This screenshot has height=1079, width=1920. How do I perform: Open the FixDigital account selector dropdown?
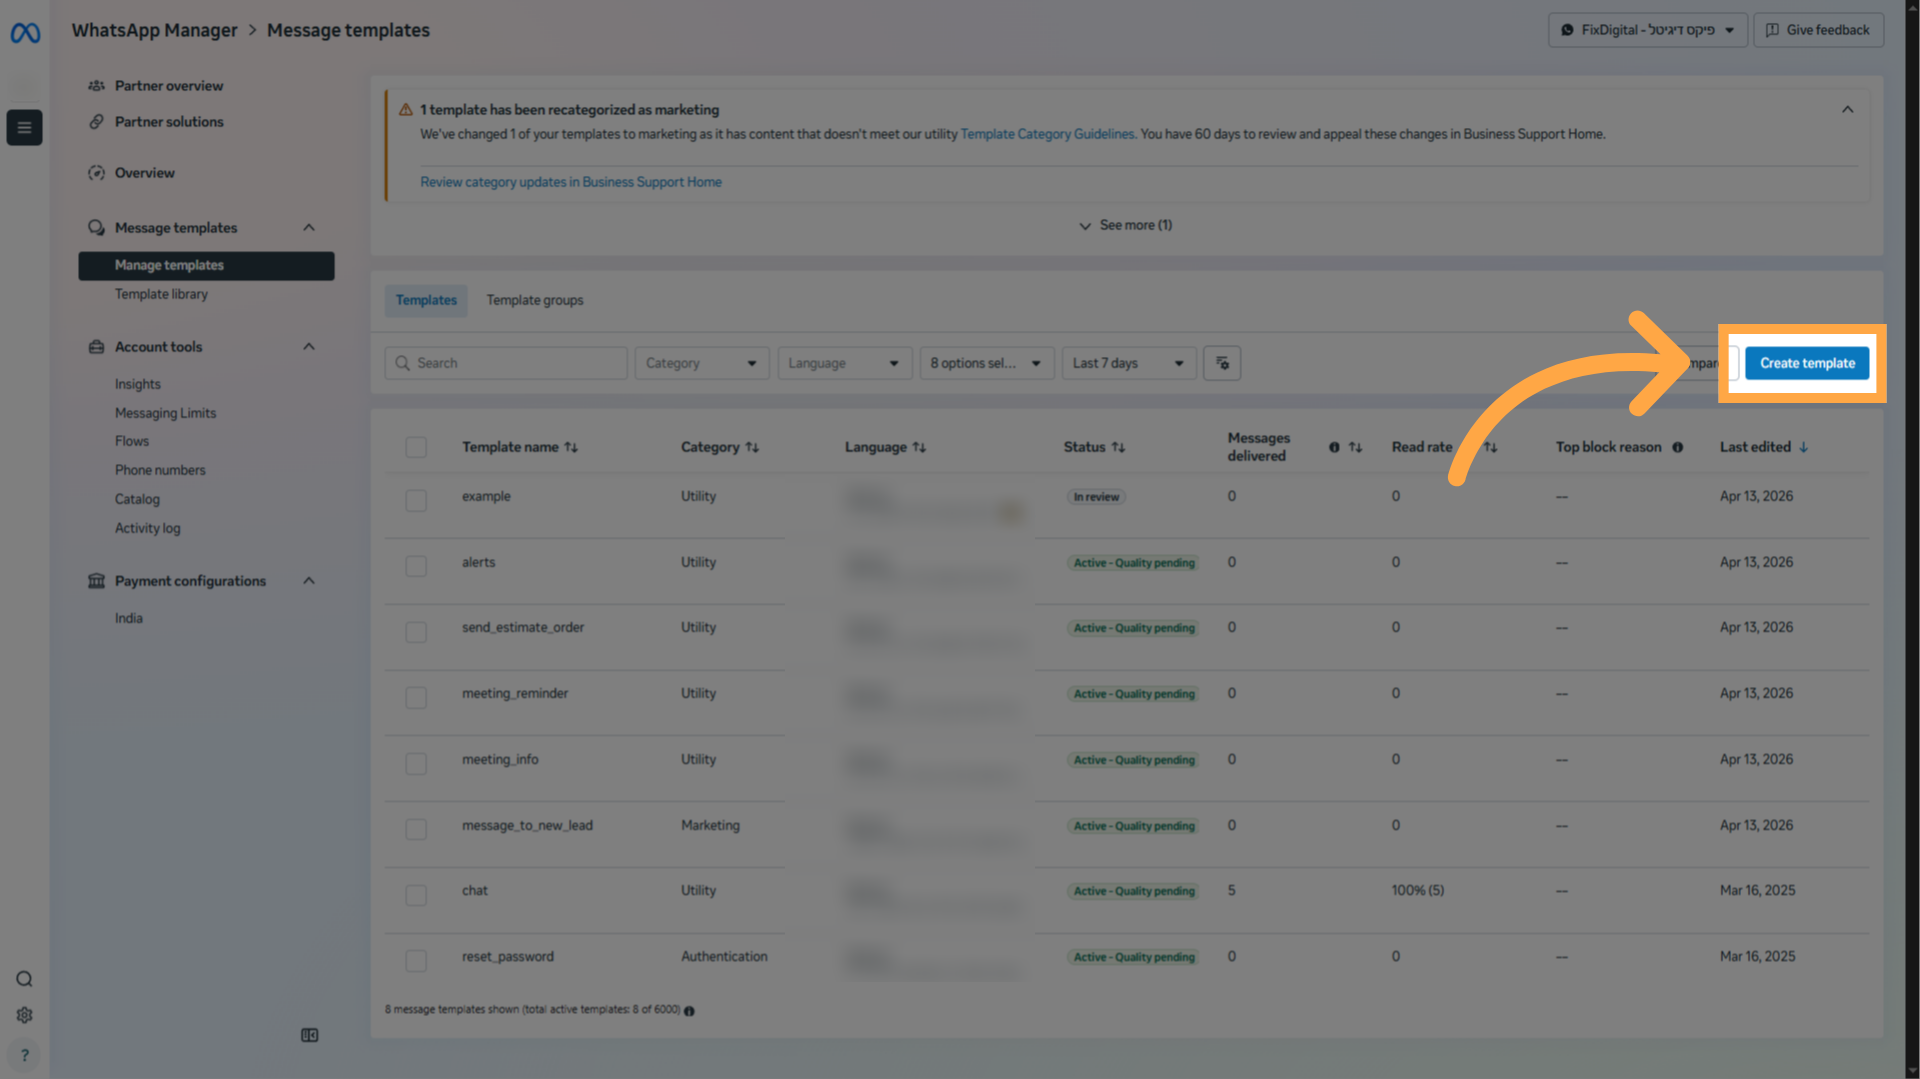pos(1648,30)
